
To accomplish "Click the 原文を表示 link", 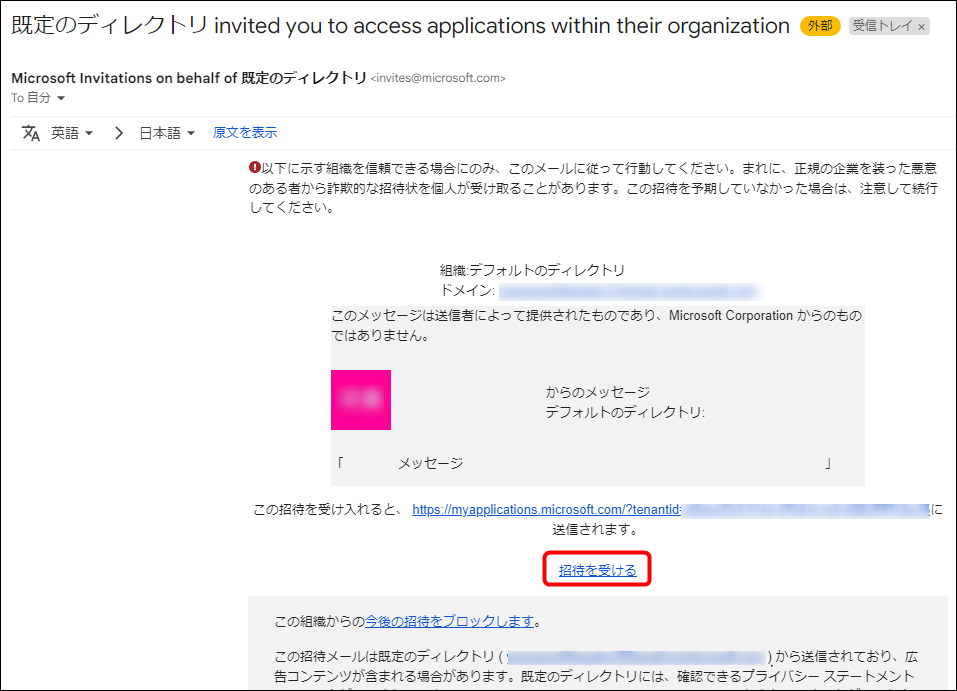I will 245,132.
